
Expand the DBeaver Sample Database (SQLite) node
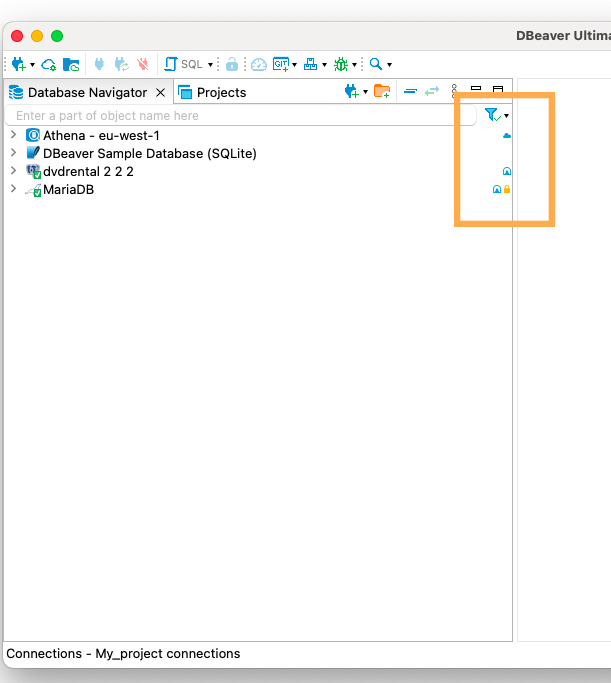pyautogui.click(x=14, y=152)
